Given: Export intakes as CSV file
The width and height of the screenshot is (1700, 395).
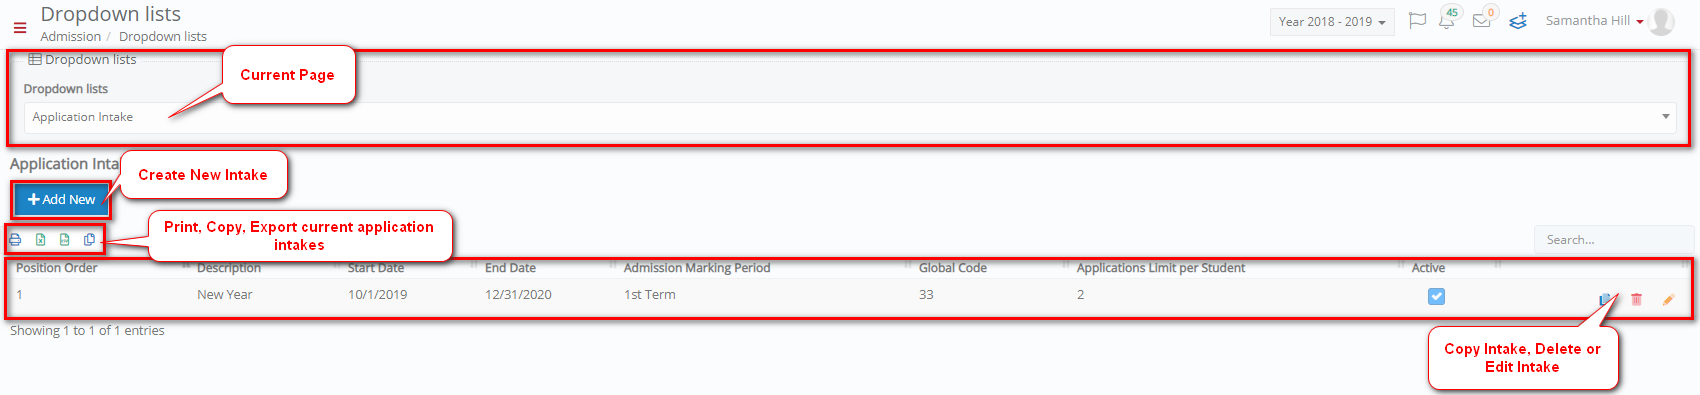Looking at the screenshot, I should pyautogui.click(x=65, y=240).
